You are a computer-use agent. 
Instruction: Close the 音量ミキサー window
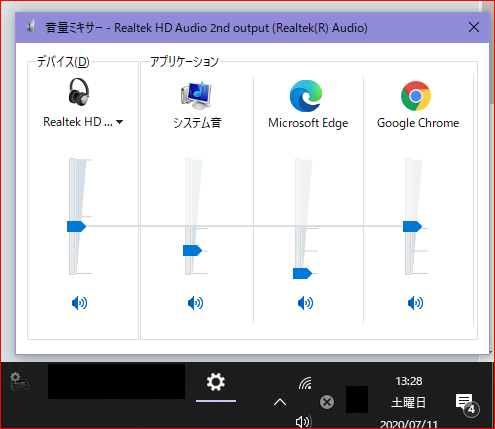[x=474, y=27]
